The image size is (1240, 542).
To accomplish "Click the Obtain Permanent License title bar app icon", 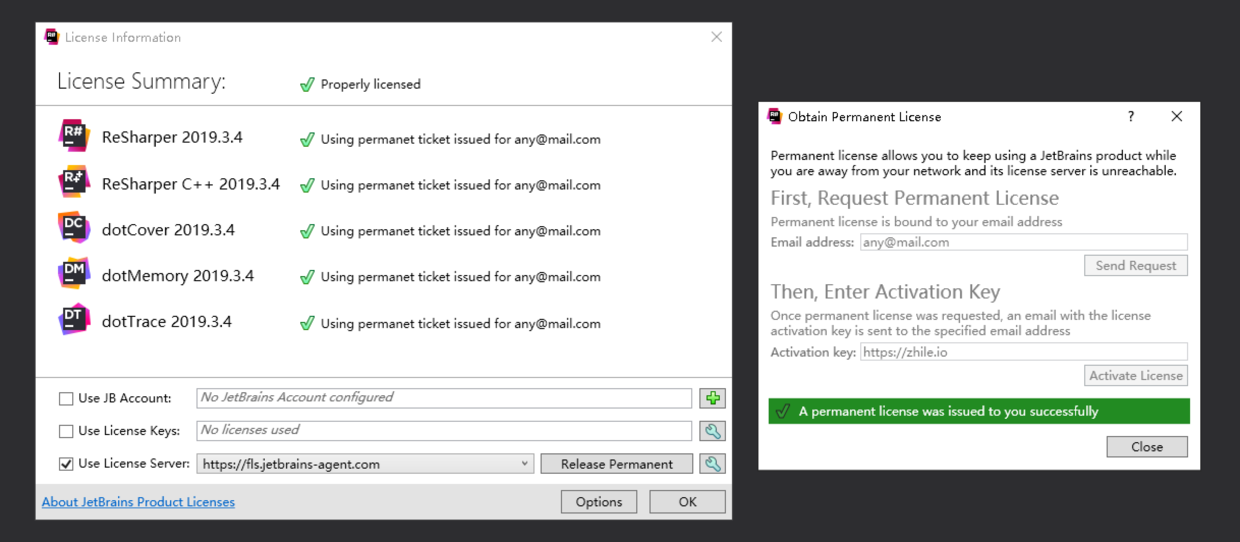I will pyautogui.click(x=774, y=116).
